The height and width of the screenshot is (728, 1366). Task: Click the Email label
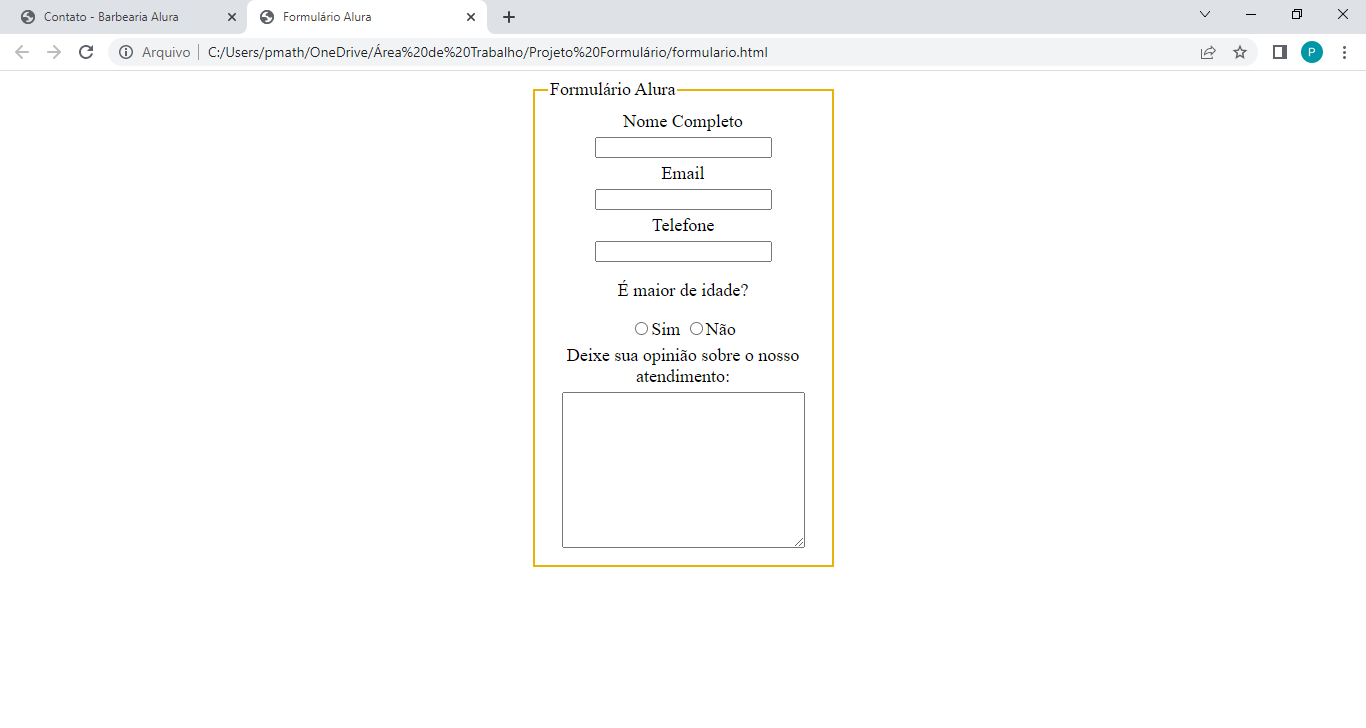click(683, 174)
